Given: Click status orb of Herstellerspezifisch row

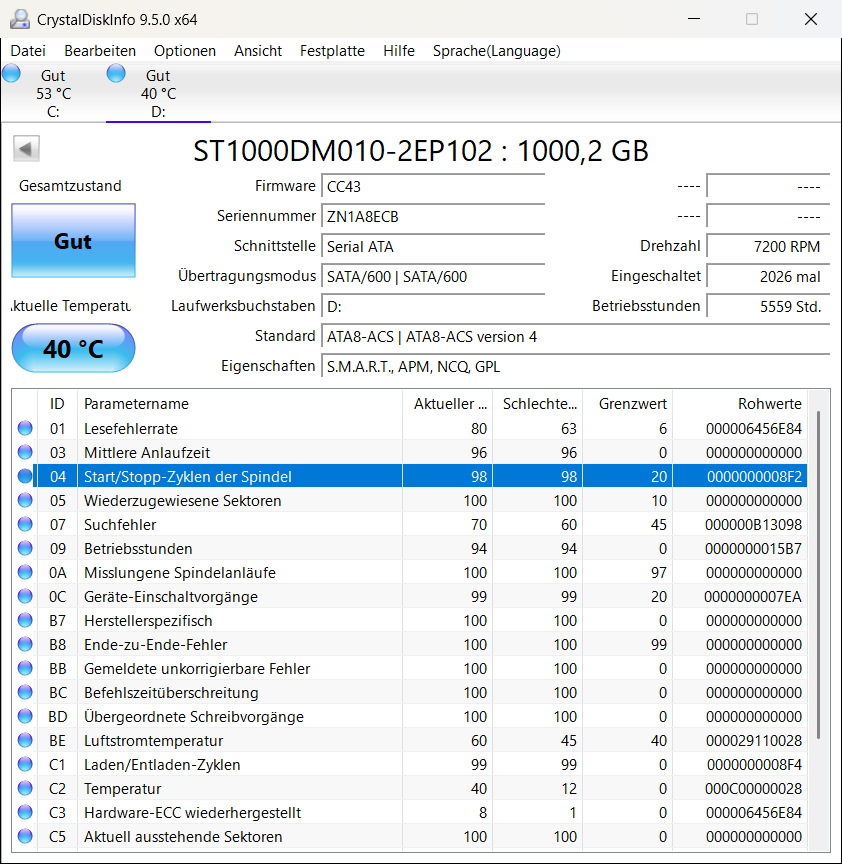Looking at the screenshot, I should pyautogui.click(x=25, y=620).
